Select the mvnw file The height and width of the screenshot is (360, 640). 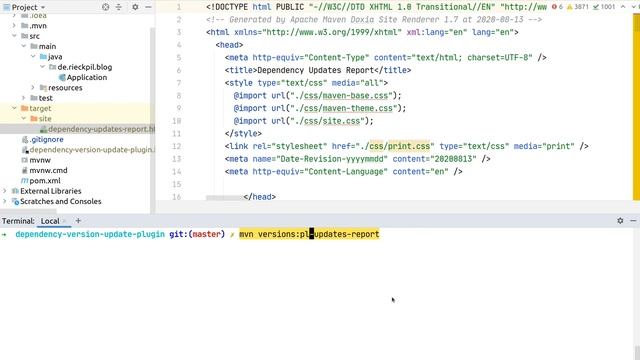(x=40, y=160)
